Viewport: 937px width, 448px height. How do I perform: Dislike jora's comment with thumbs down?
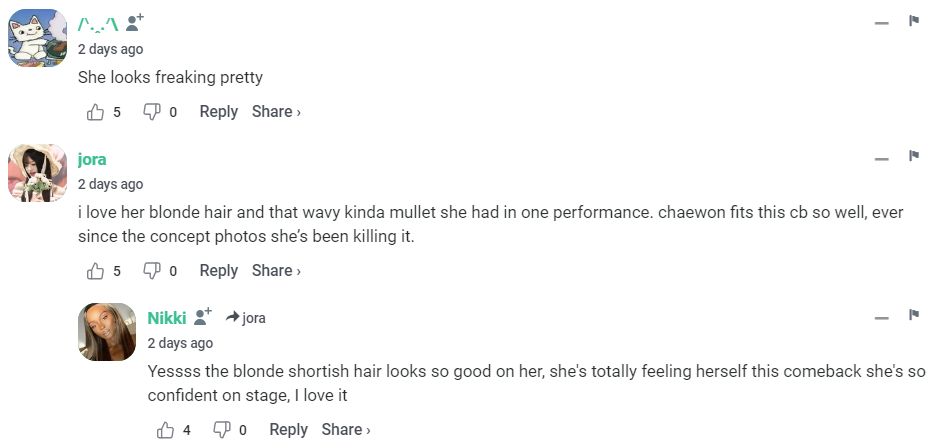point(152,271)
